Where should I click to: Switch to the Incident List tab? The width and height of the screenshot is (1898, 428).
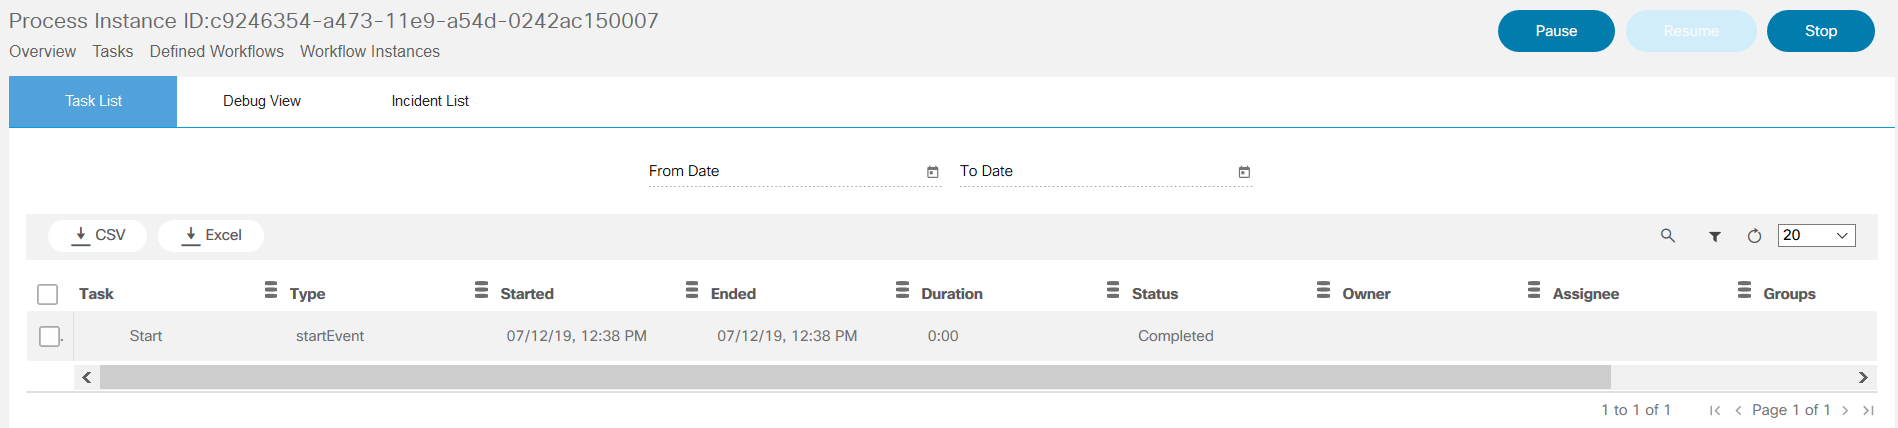(430, 101)
